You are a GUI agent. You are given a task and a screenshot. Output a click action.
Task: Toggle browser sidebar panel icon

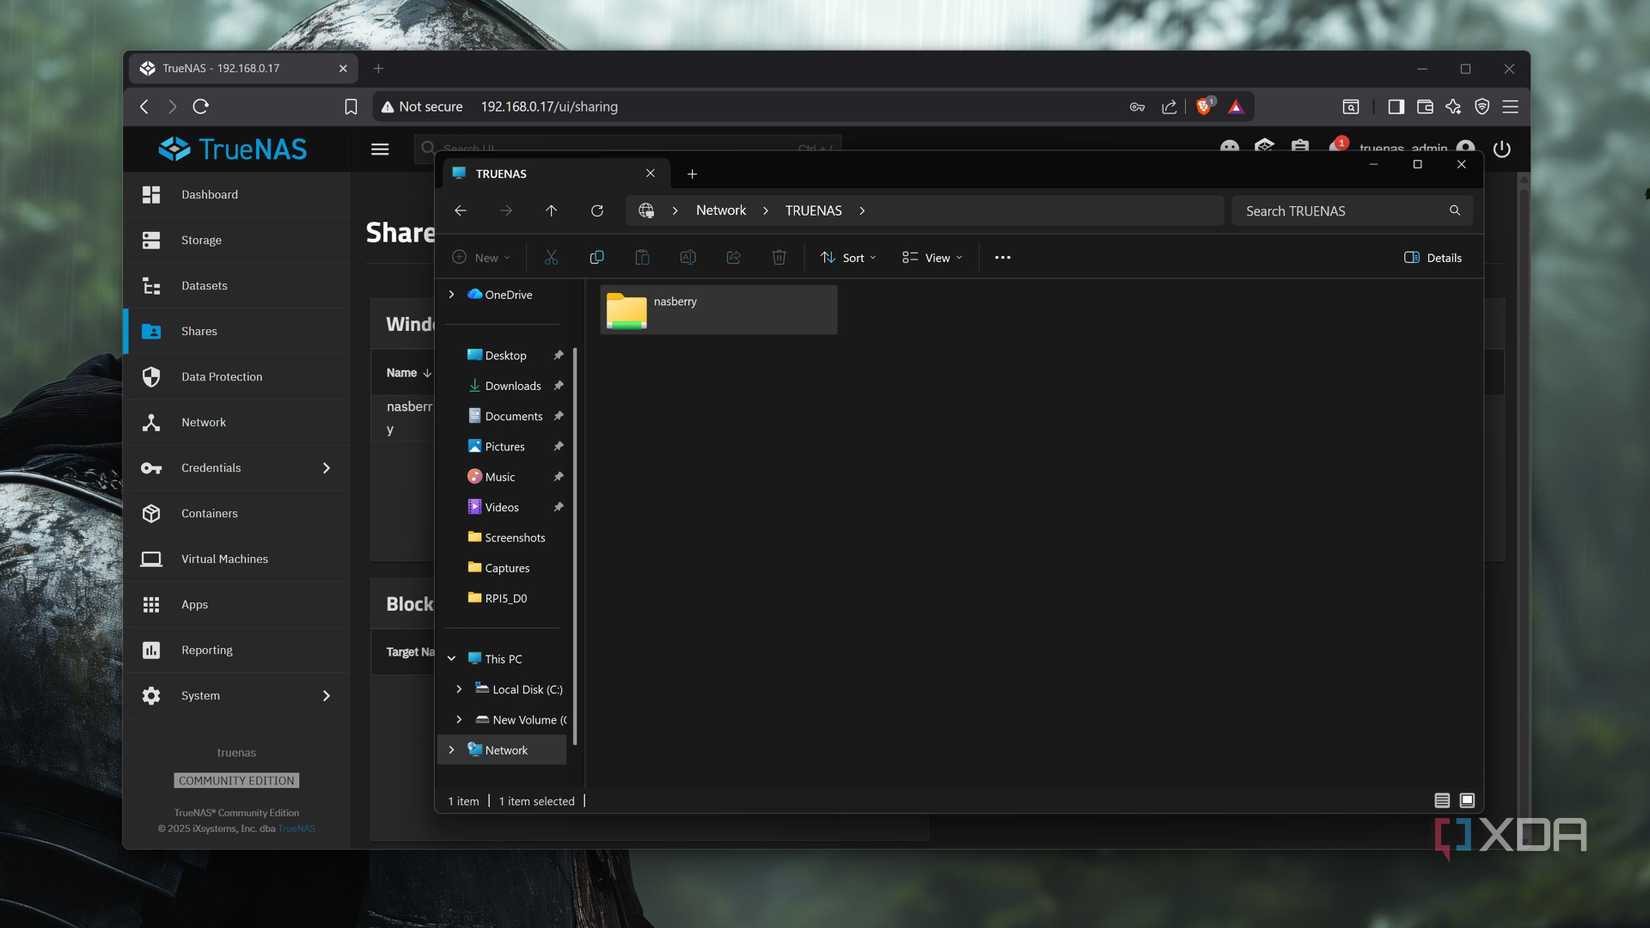click(1396, 107)
